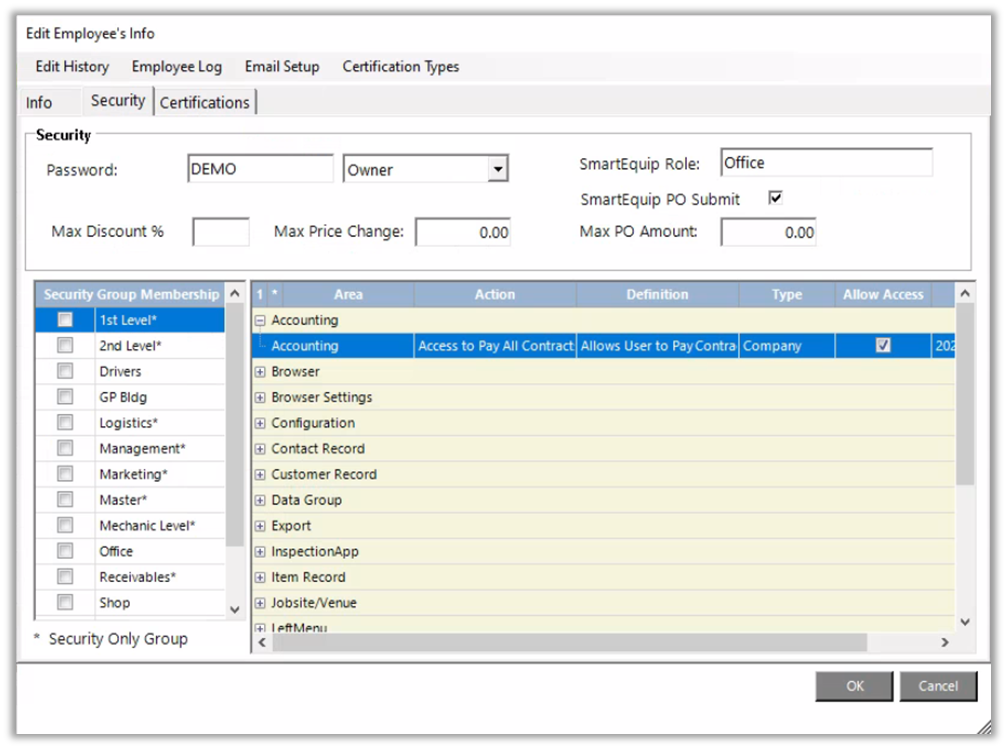Click the Max Discount % field
1007x749 pixels.
coord(220,232)
